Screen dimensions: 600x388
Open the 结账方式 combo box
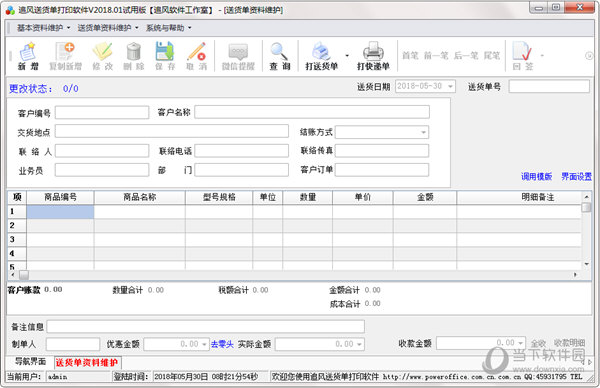coord(423,132)
